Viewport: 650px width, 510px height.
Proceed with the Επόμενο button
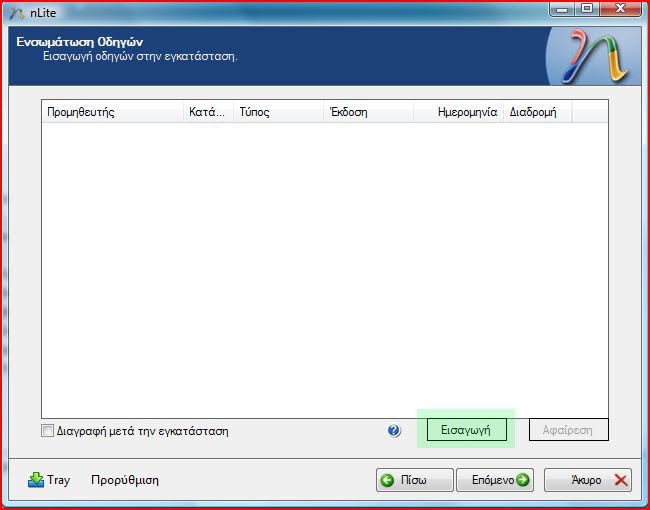coord(495,480)
